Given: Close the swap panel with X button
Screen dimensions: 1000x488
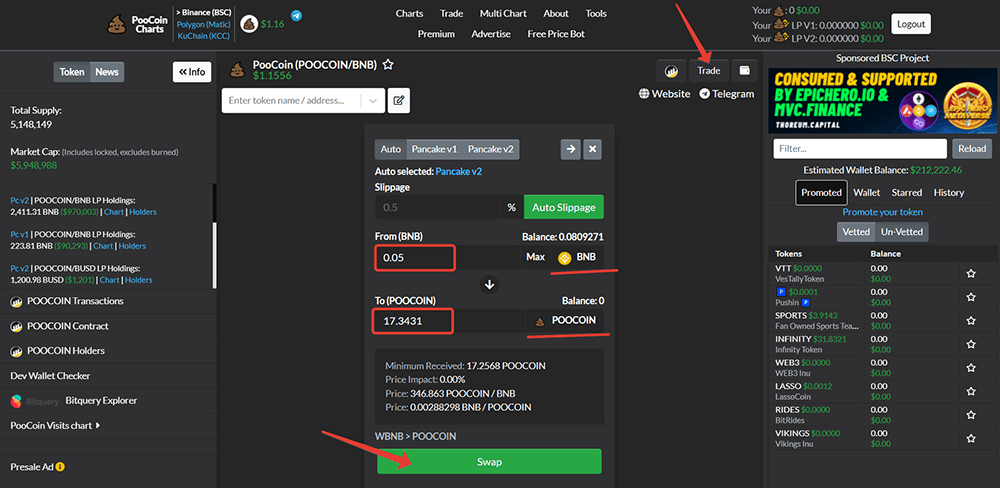Looking at the screenshot, I should (592, 149).
